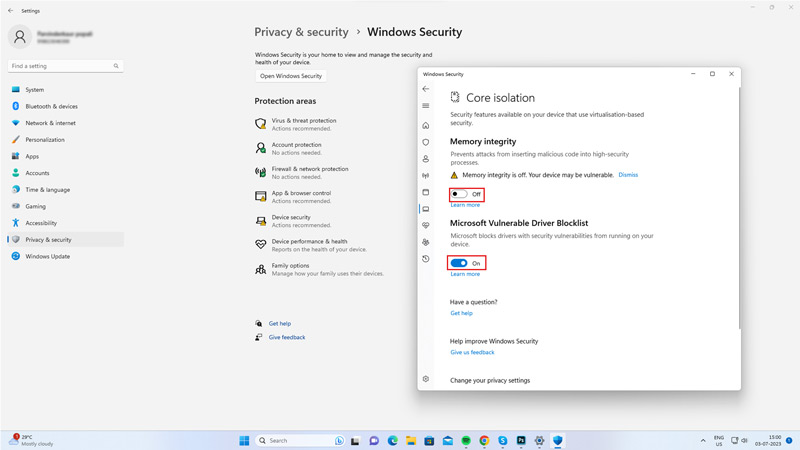Click Give us feedback link
Screen dimensions: 800x450
point(472,352)
